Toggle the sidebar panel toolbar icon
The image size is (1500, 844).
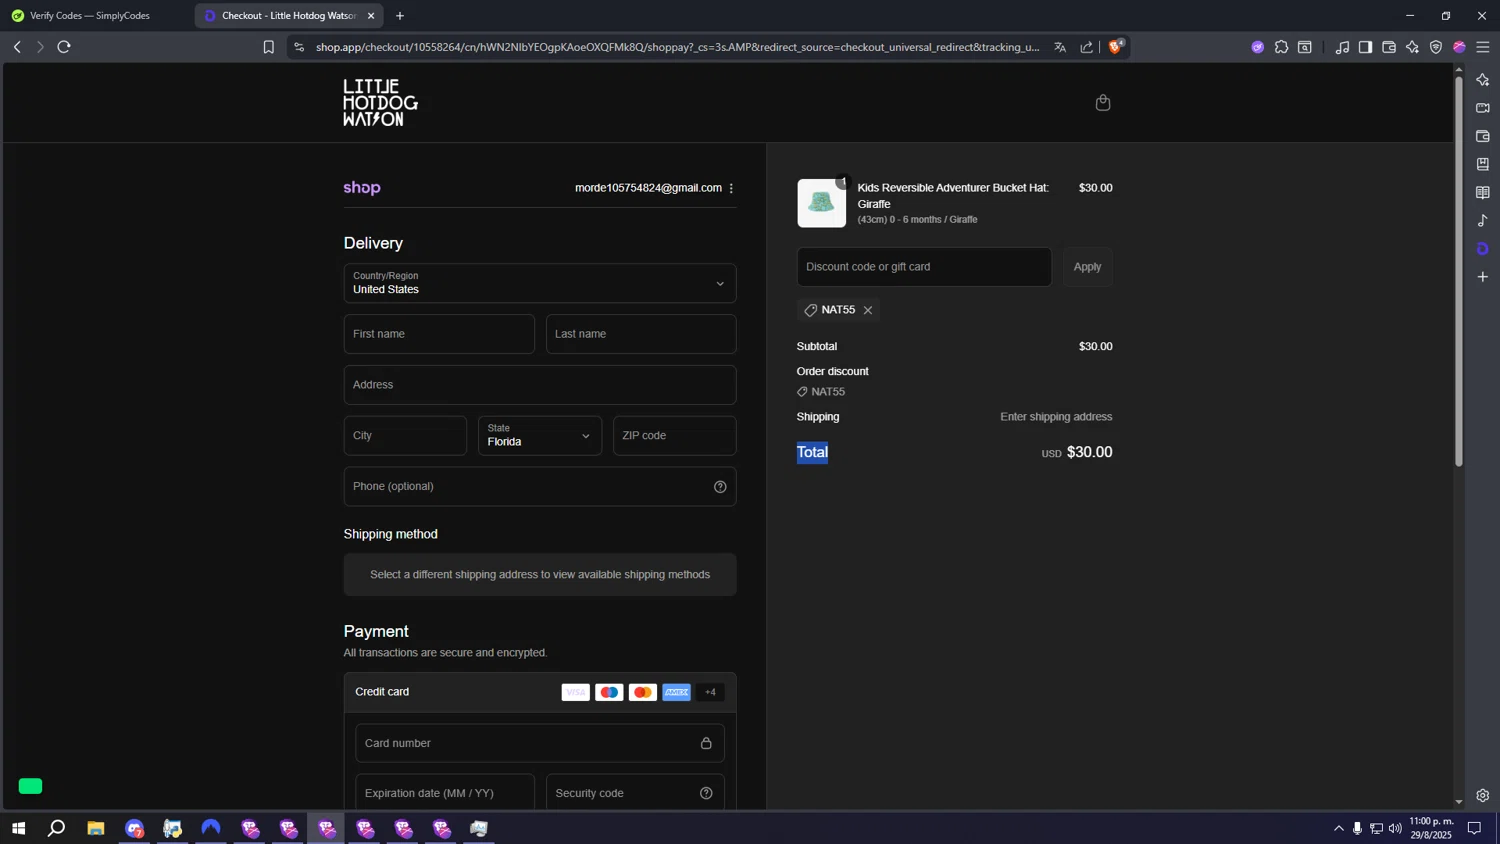coord(1365,47)
